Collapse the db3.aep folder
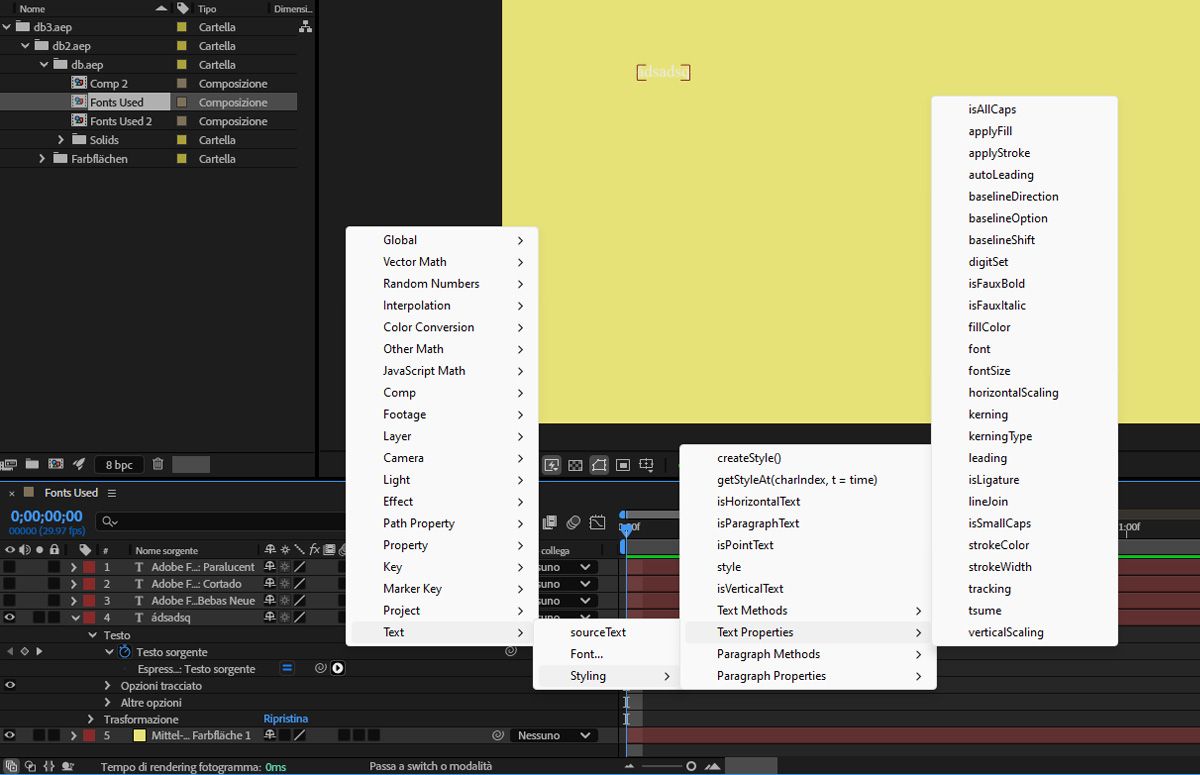This screenshot has width=1200, height=775. coord(7,27)
